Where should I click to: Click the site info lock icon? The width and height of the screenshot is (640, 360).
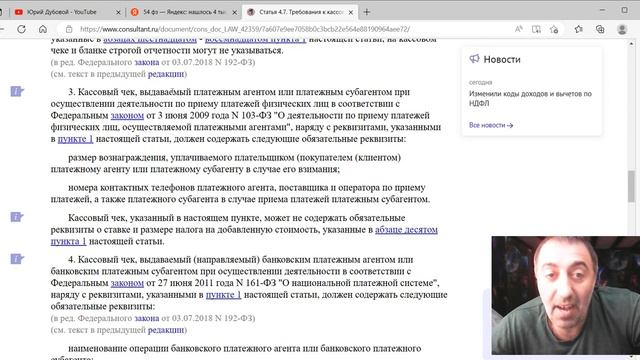click(x=69, y=29)
